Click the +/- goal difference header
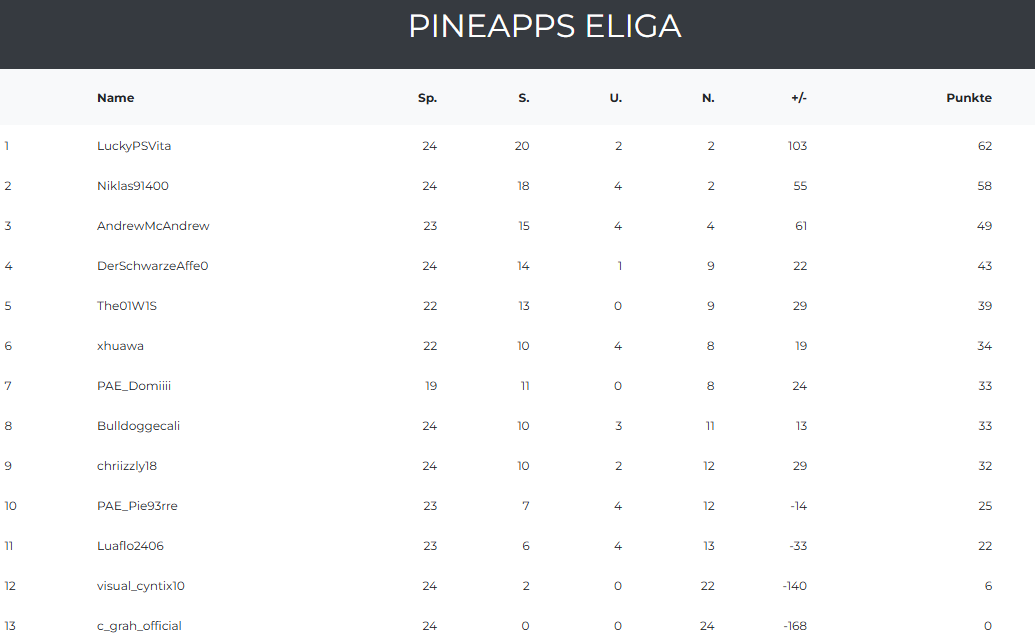This screenshot has width=1035, height=642. tap(798, 98)
